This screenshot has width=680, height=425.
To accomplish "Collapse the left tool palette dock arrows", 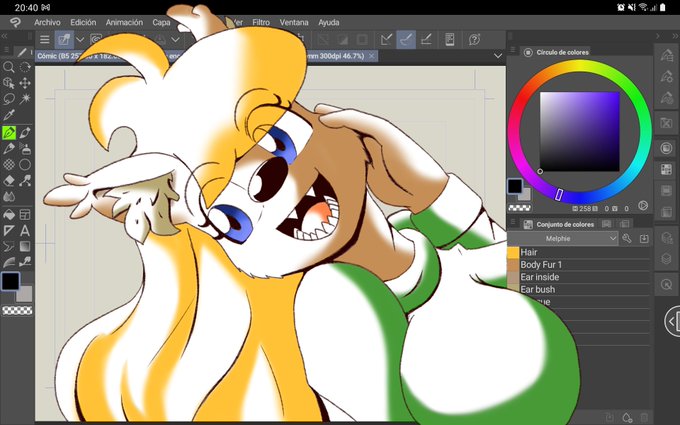I will pos(5,36).
